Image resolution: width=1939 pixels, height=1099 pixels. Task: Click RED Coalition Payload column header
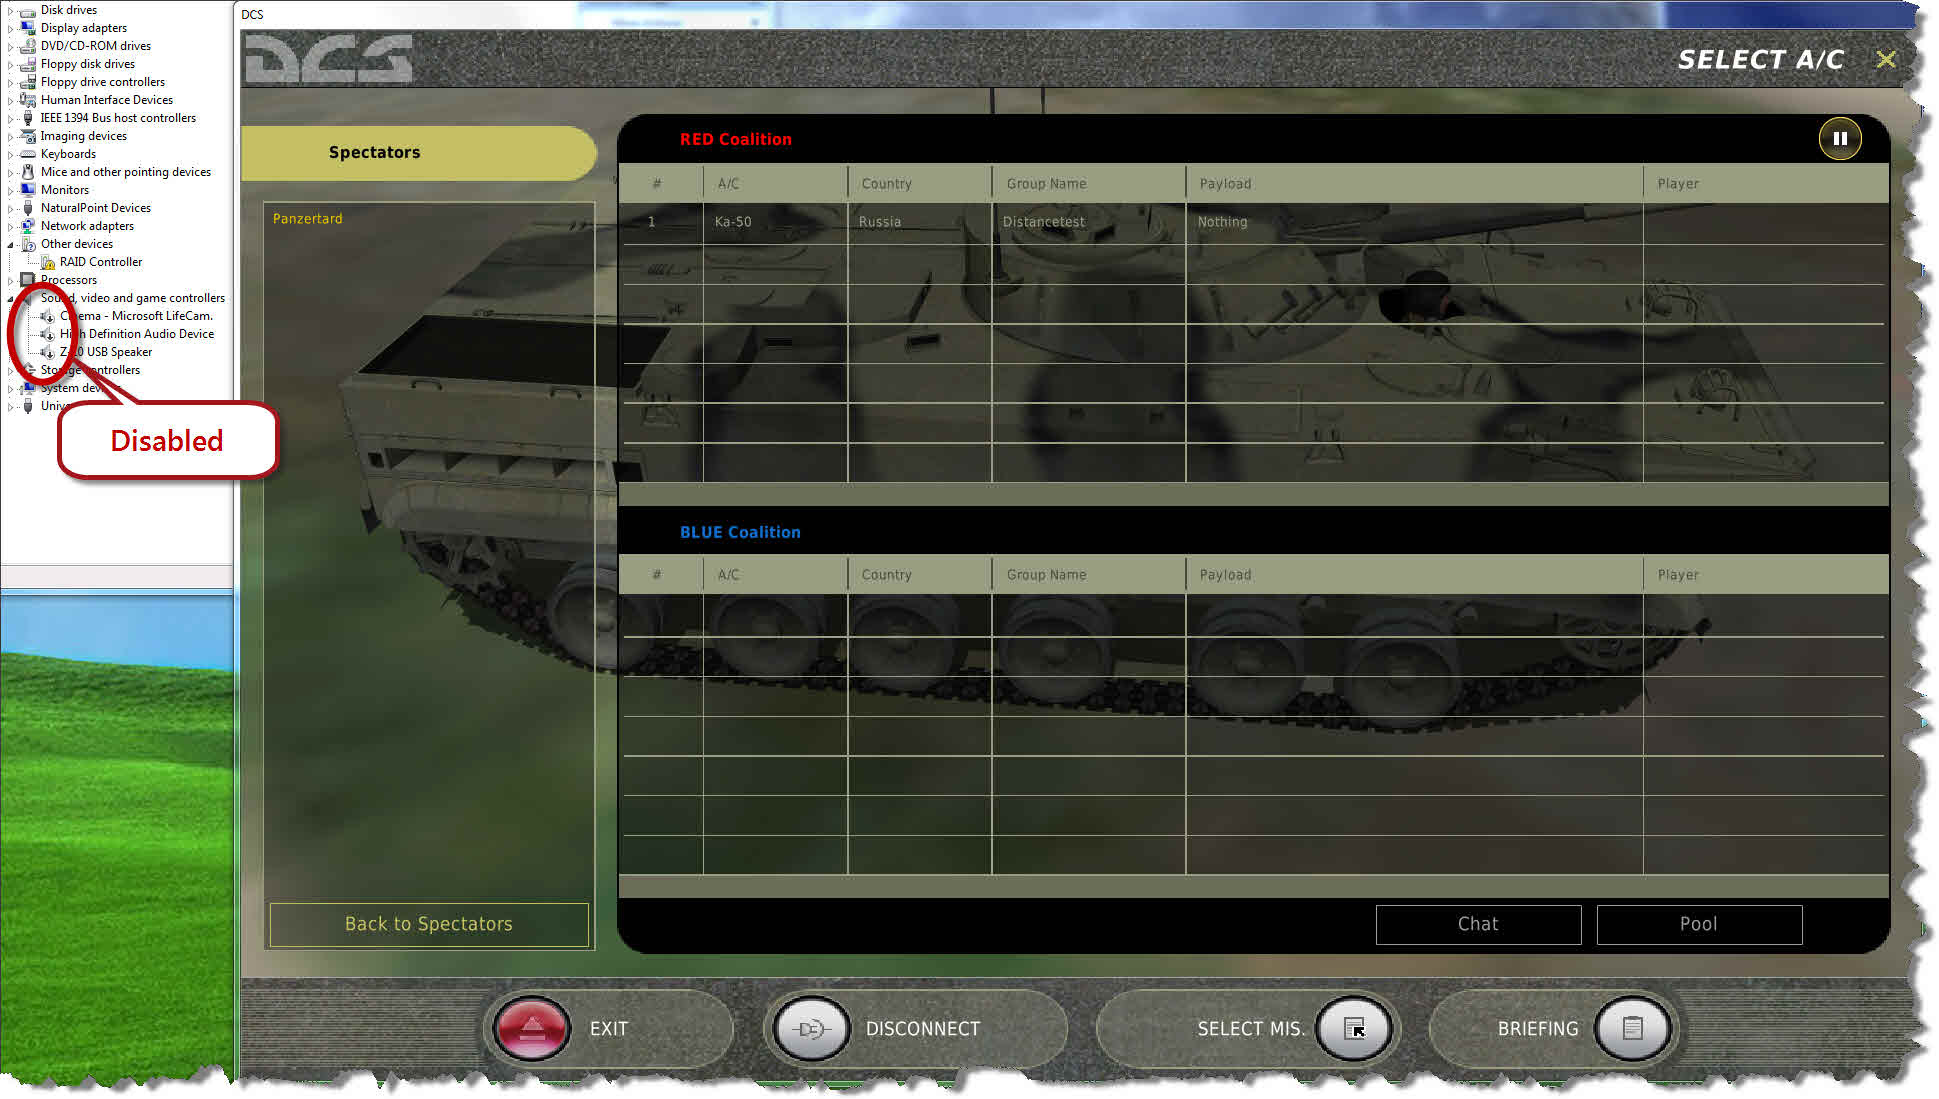pyautogui.click(x=1414, y=183)
